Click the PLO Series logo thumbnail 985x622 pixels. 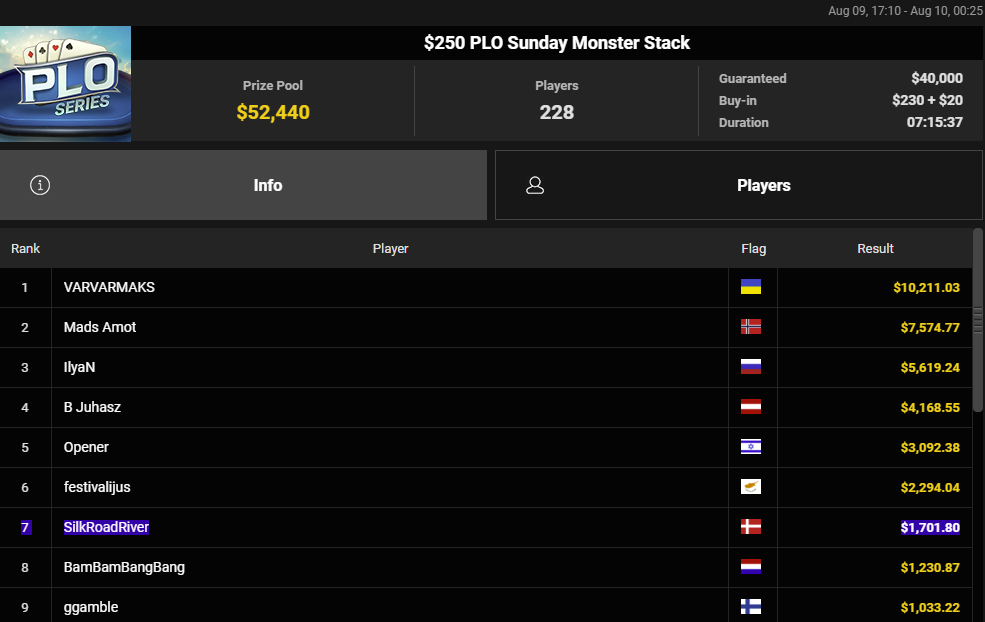[65, 84]
